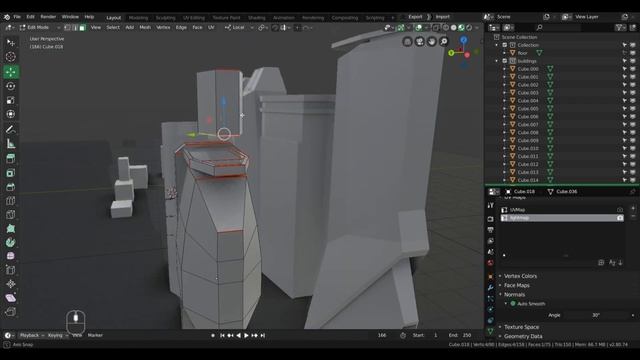The width and height of the screenshot is (640, 360).
Task: Jump to the timeline end frame
Action: pos(263,336)
